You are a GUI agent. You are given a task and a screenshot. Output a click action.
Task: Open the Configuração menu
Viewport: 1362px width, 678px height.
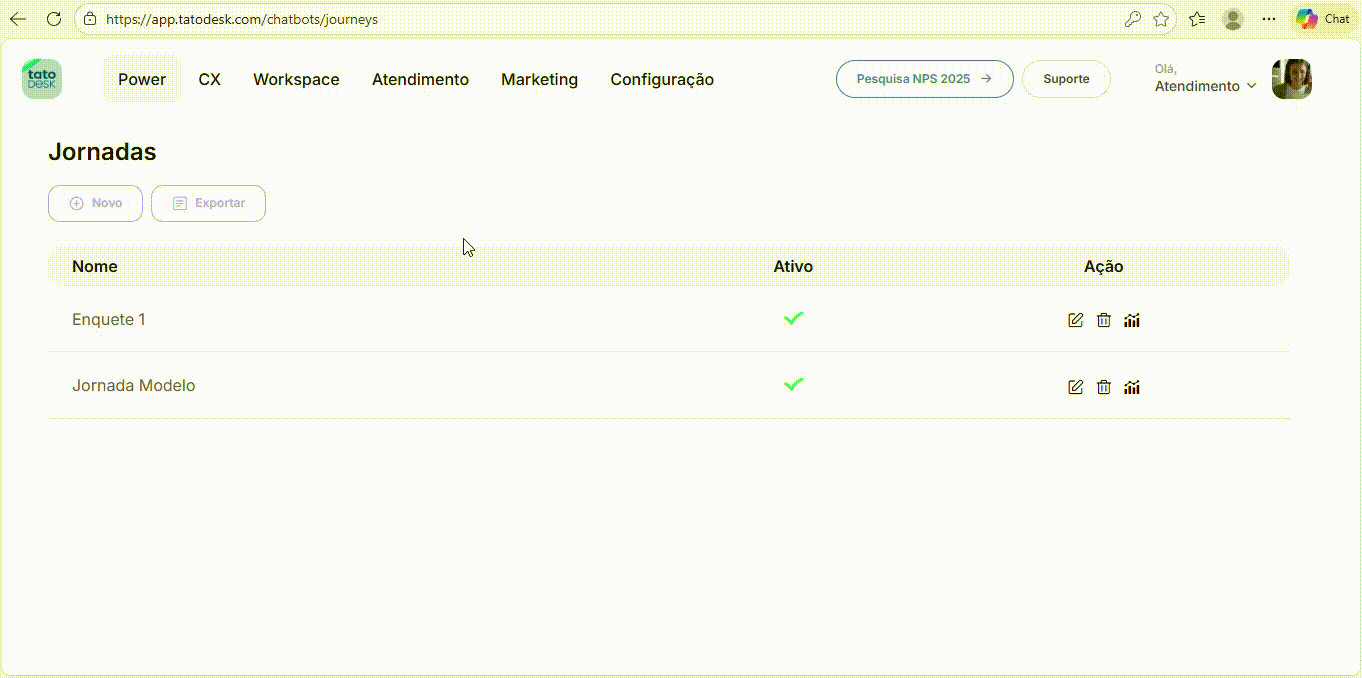pyautogui.click(x=662, y=79)
